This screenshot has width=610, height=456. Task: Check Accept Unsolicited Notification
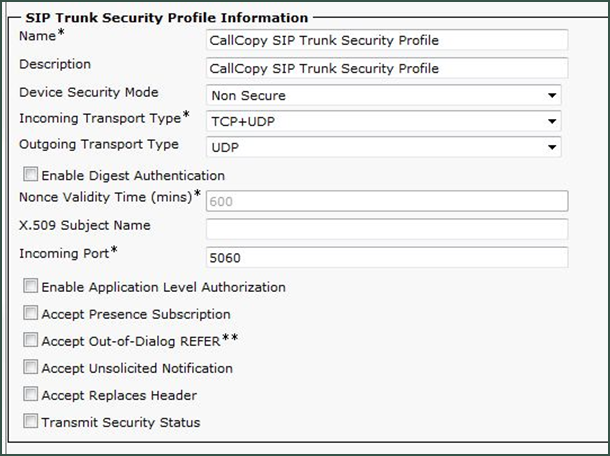tap(30, 367)
